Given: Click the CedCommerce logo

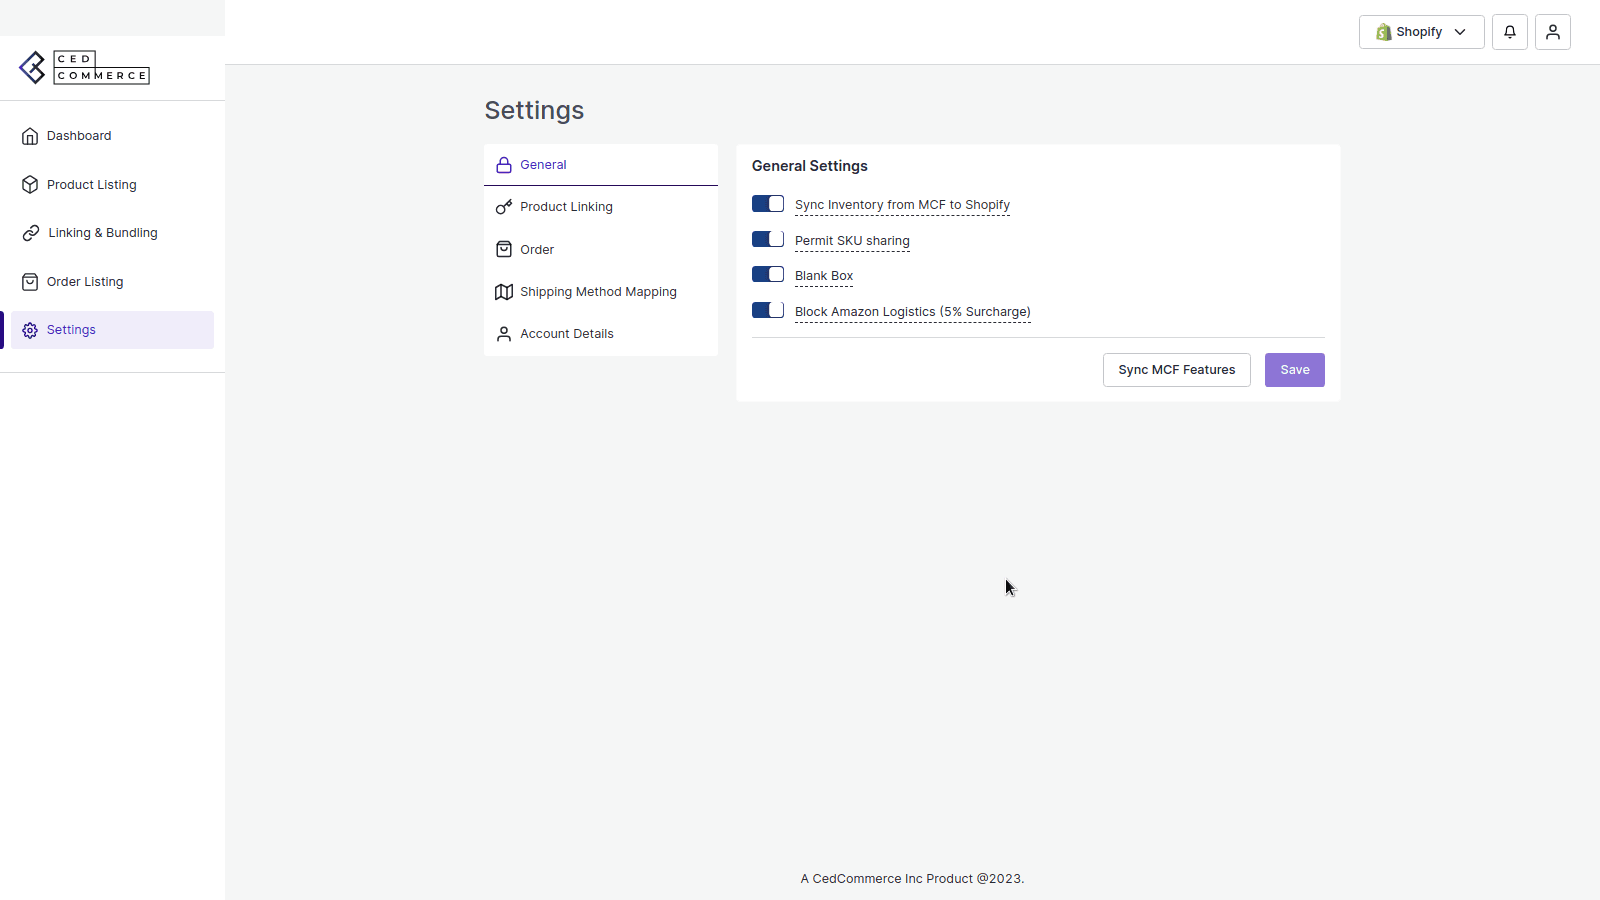Looking at the screenshot, I should pos(84,67).
